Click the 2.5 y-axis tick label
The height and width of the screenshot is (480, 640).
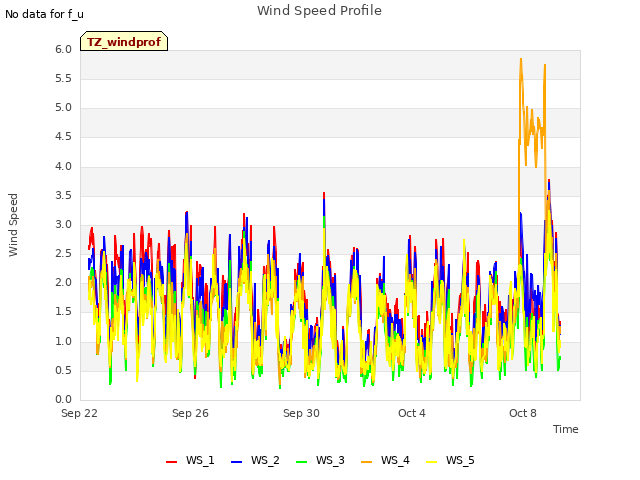(63, 253)
